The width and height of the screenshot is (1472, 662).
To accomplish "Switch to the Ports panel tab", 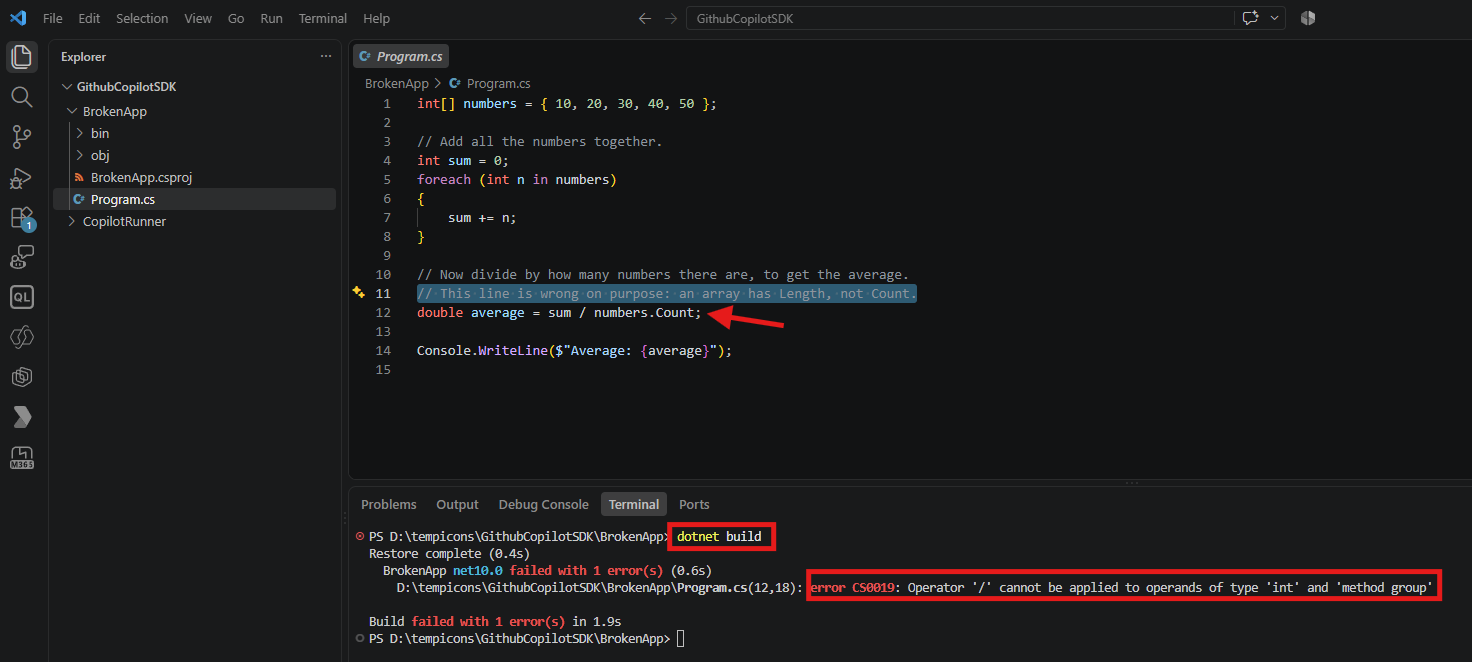I will (x=694, y=504).
